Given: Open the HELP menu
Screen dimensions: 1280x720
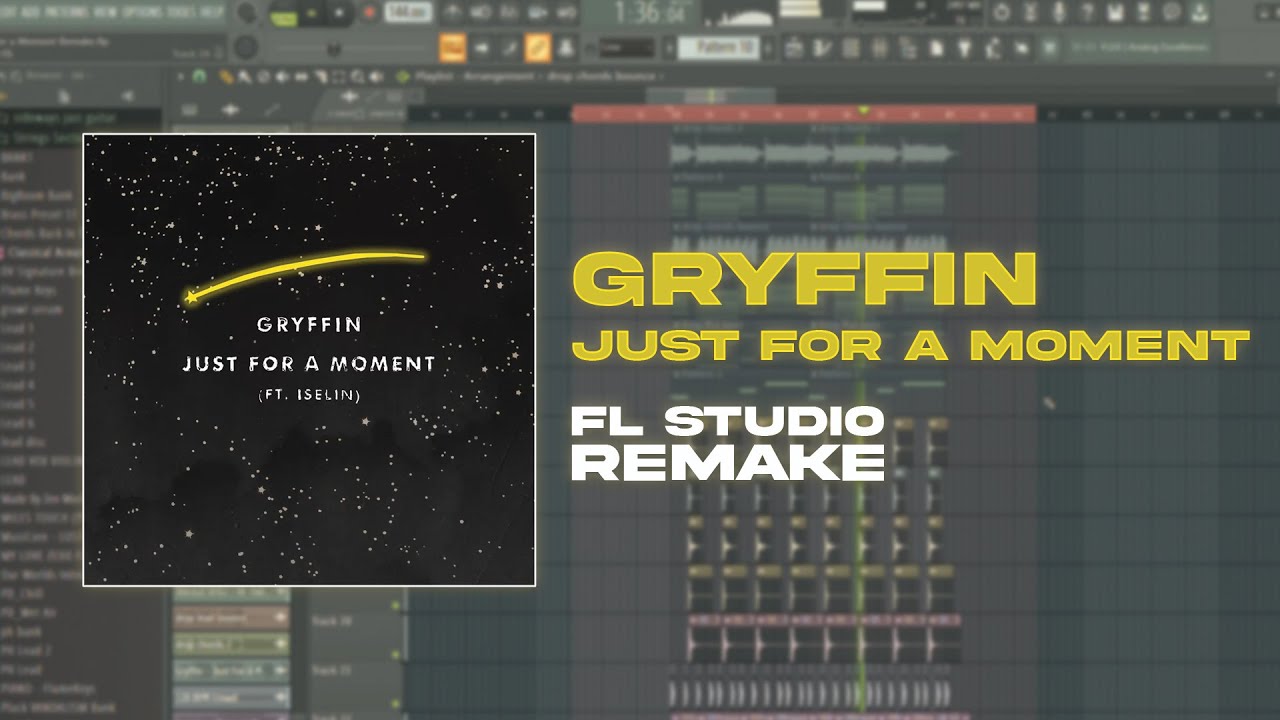Looking at the screenshot, I should [211, 12].
